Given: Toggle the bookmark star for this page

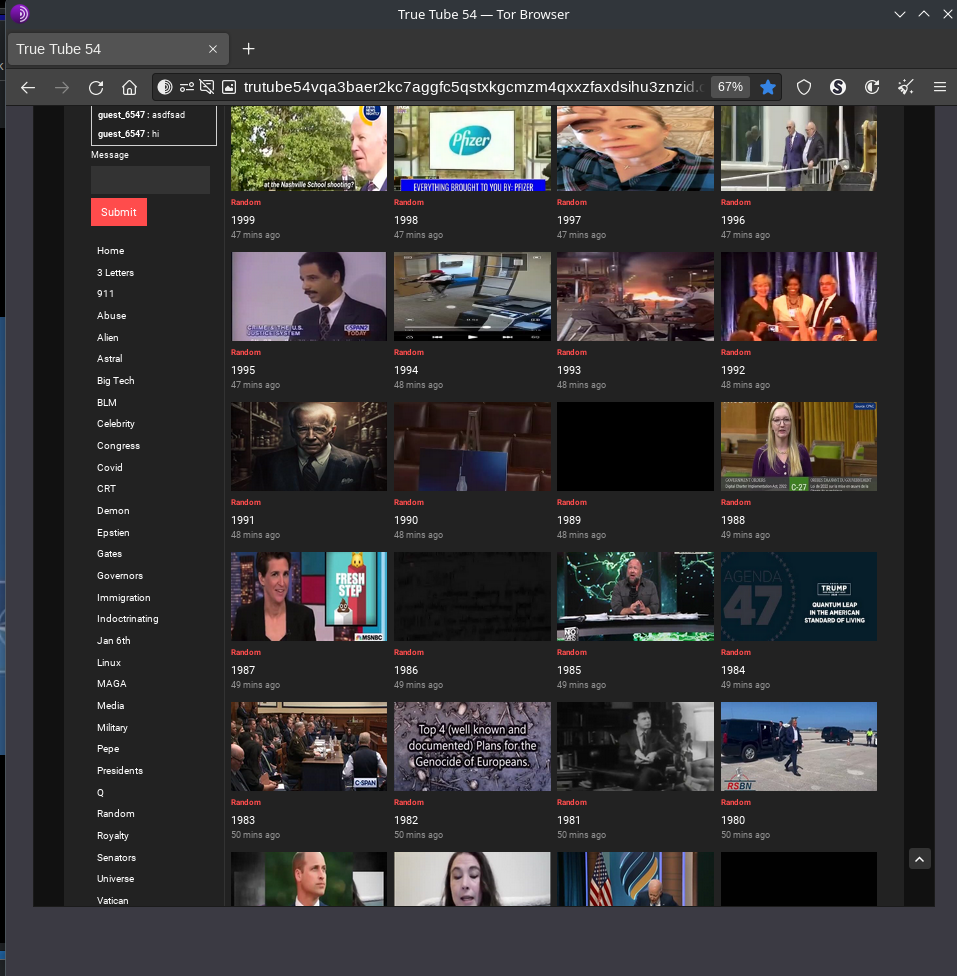Looking at the screenshot, I should [768, 87].
